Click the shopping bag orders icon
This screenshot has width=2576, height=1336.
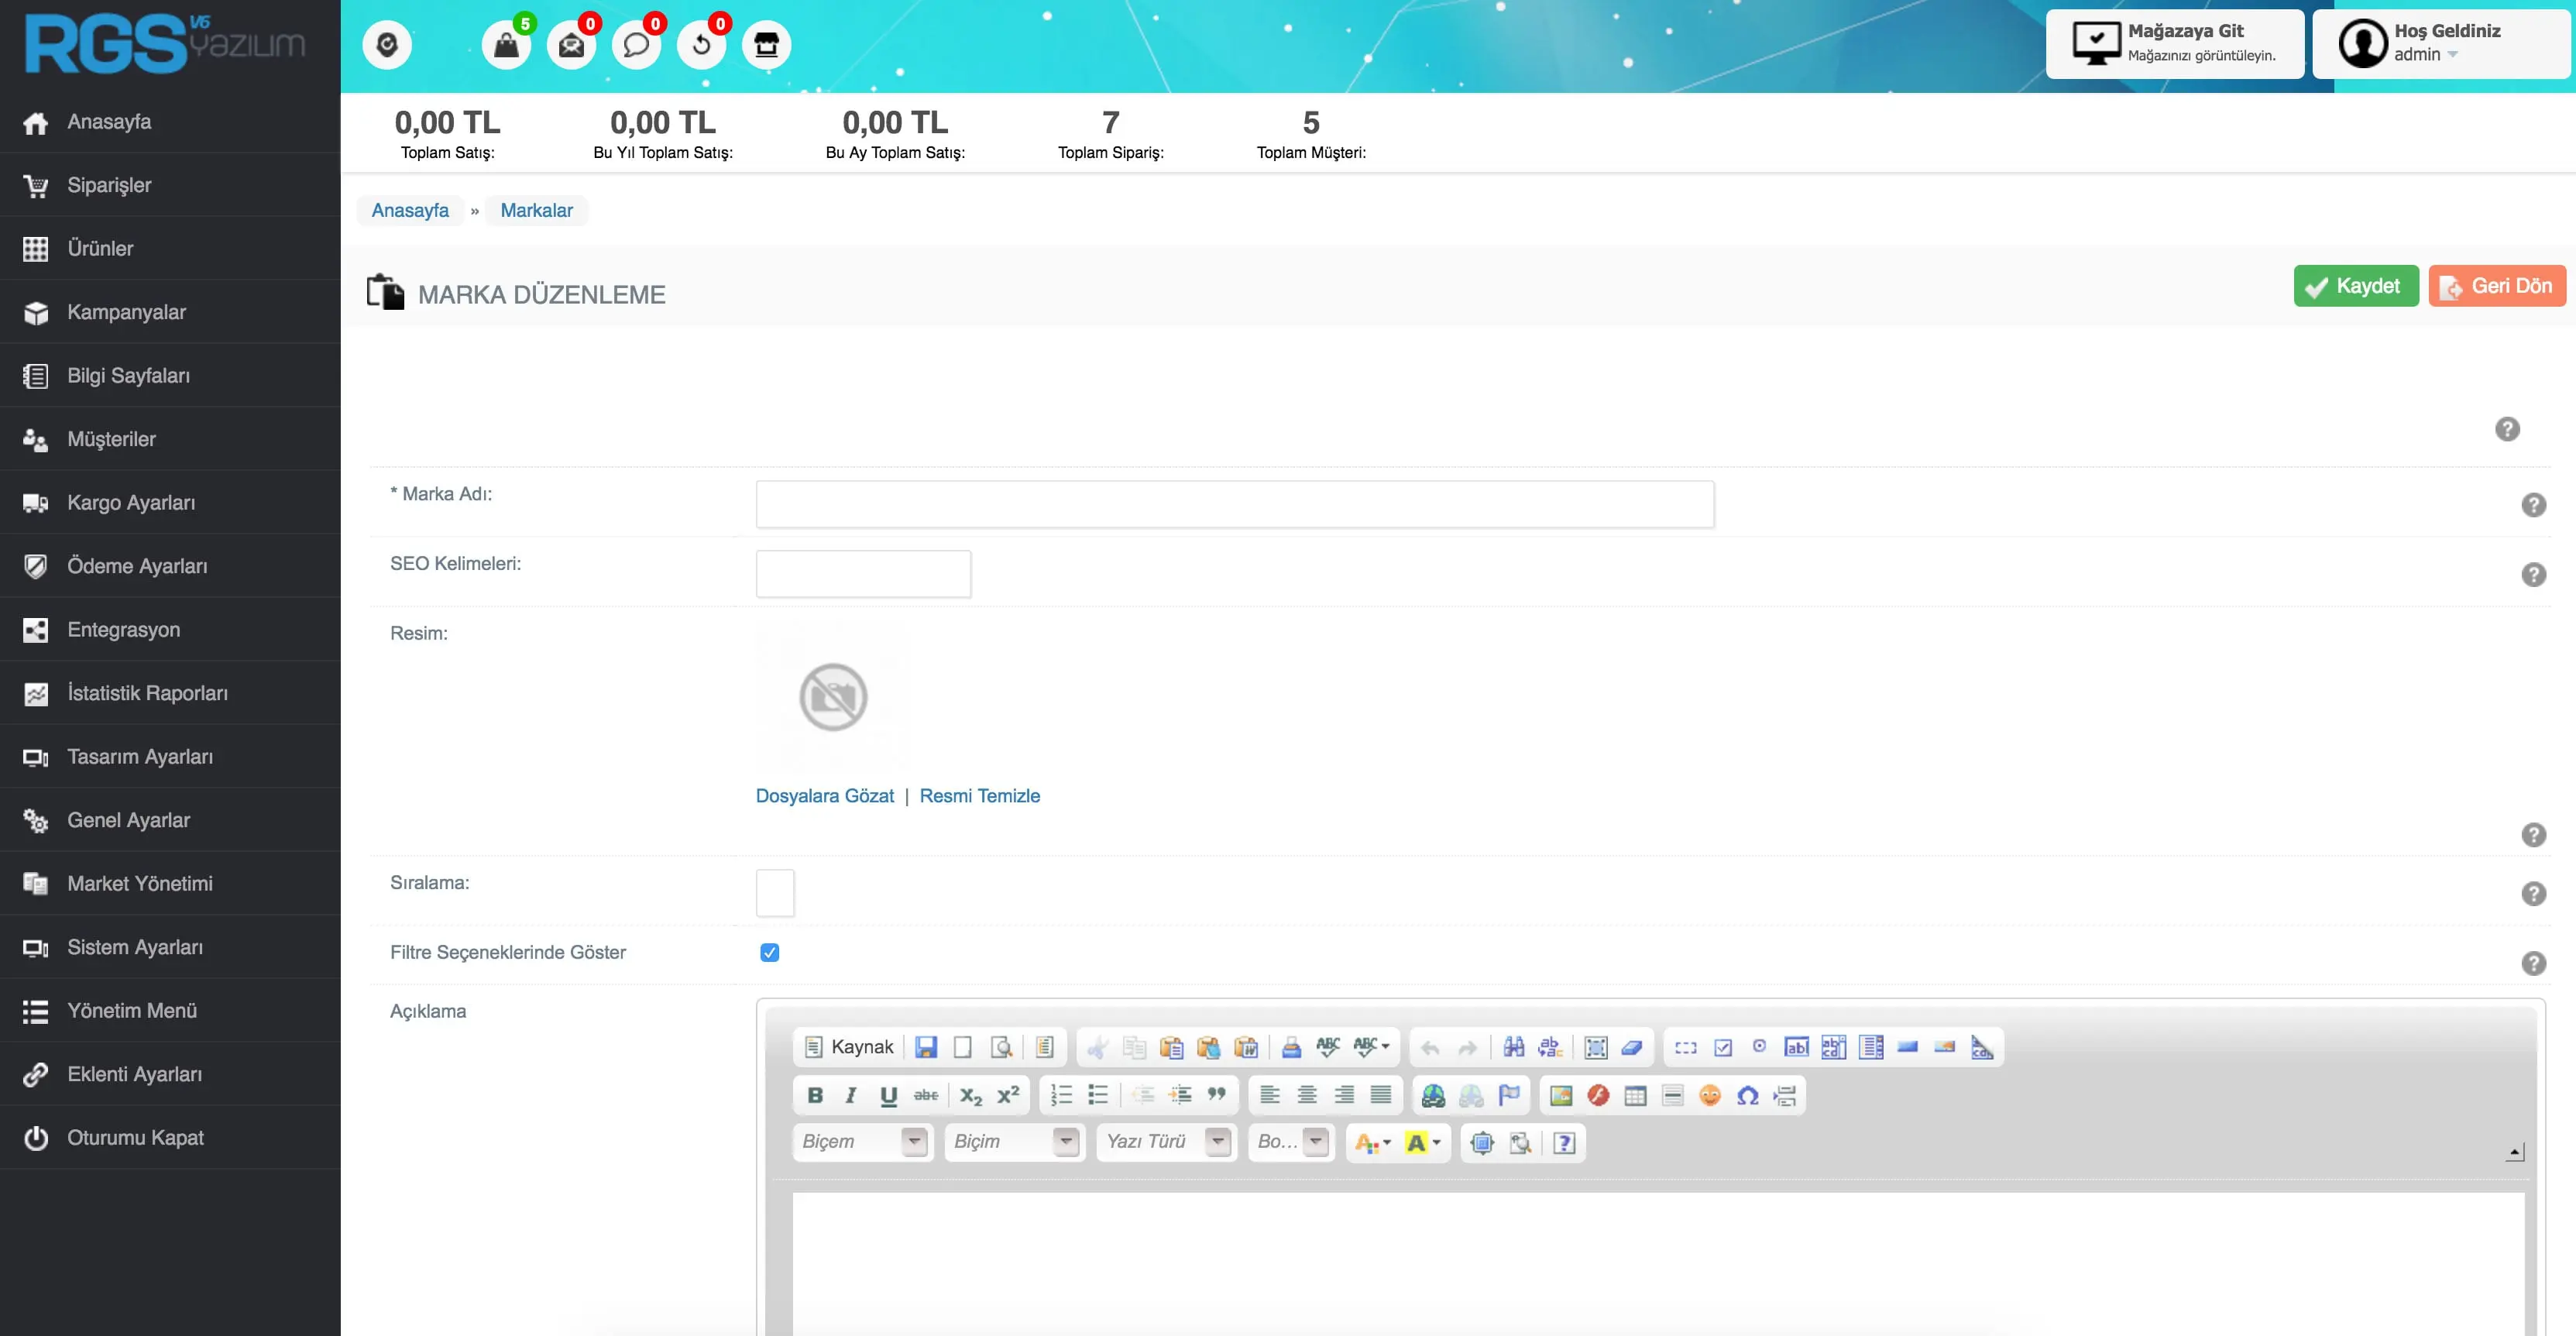click(506, 45)
